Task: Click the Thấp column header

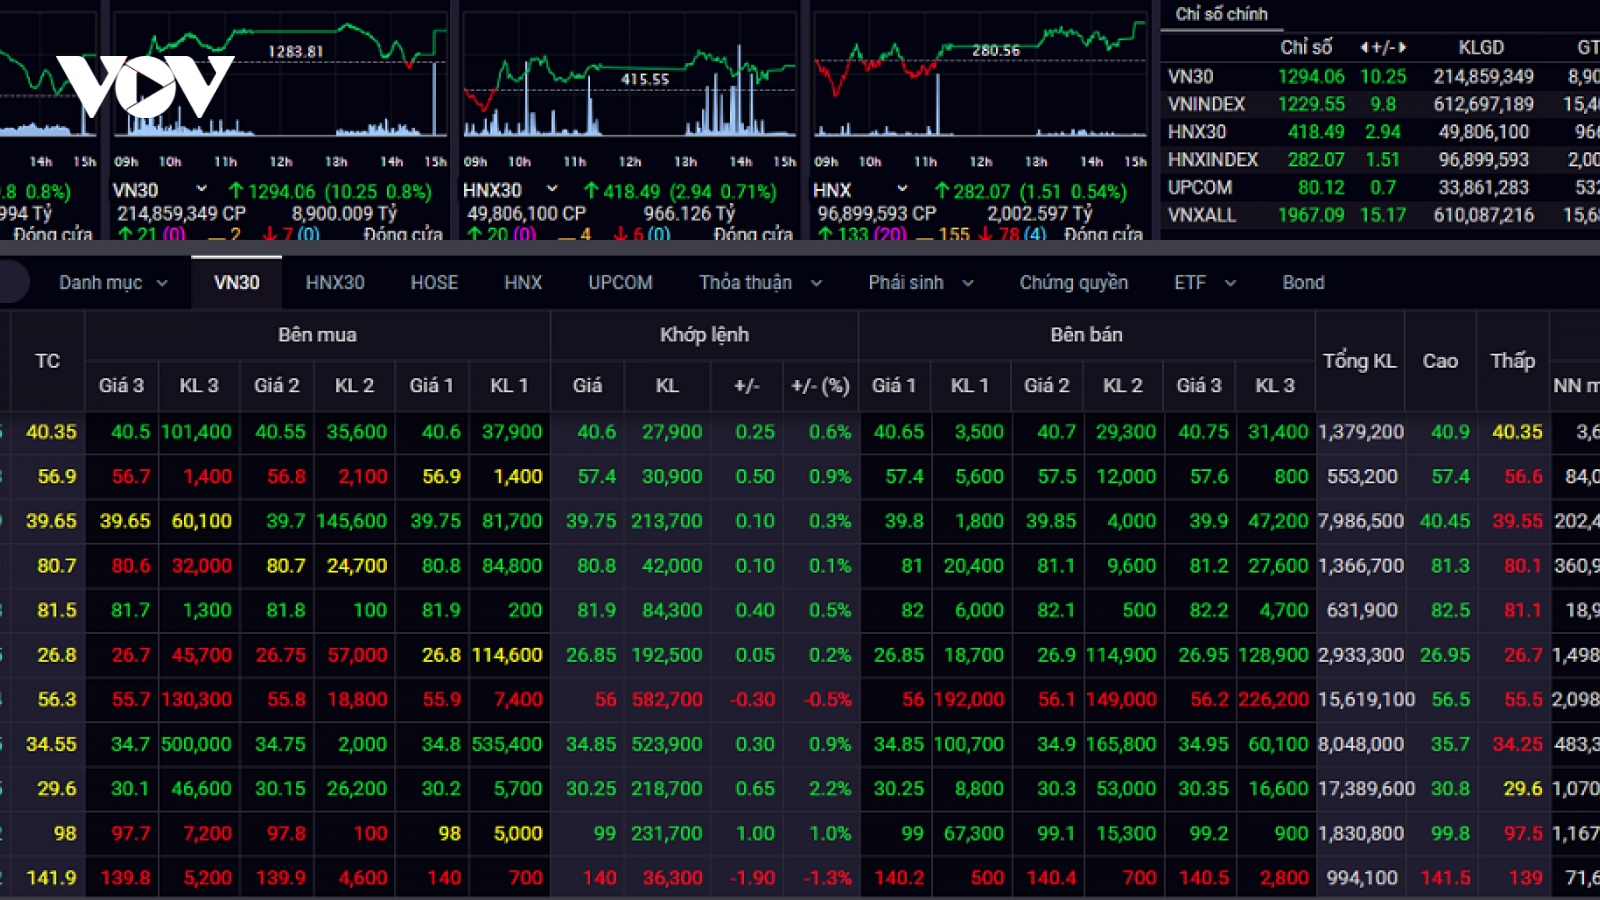Action: click(x=1512, y=361)
